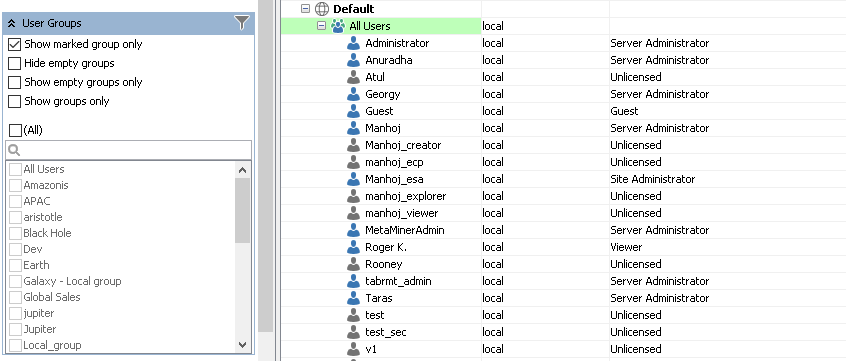Check the aristotle group checkbox

point(15,217)
